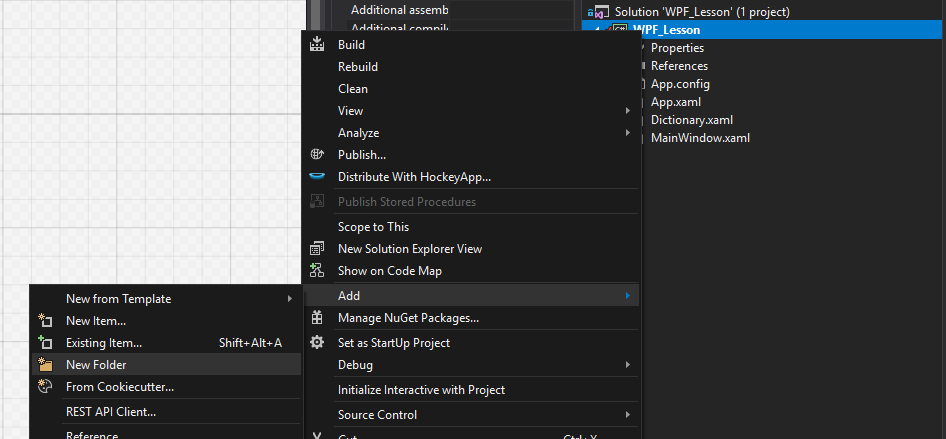Expand the View submenu arrow
Viewport: 946px width, 439px height.
627,111
